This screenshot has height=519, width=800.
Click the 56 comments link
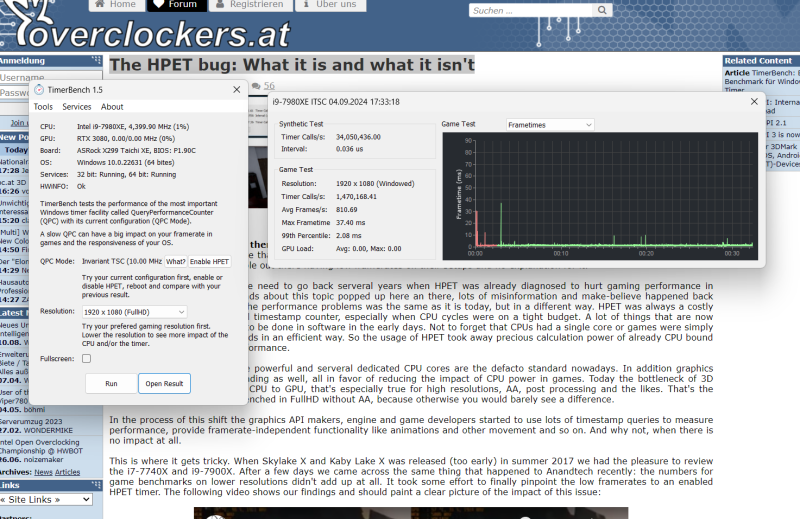point(269,86)
